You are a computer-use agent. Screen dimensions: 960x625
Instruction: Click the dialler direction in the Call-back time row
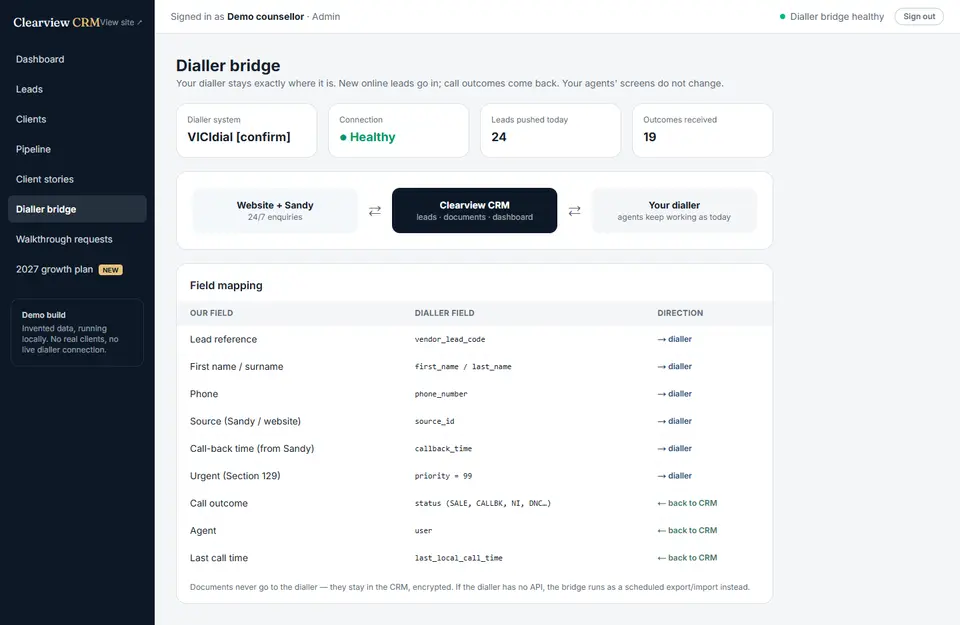point(675,449)
